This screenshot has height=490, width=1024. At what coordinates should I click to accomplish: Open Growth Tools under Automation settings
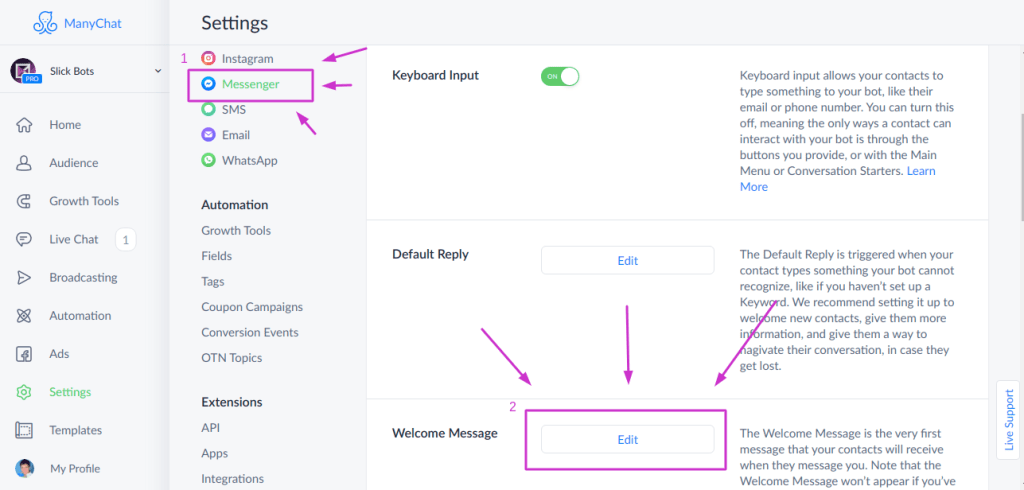point(236,231)
